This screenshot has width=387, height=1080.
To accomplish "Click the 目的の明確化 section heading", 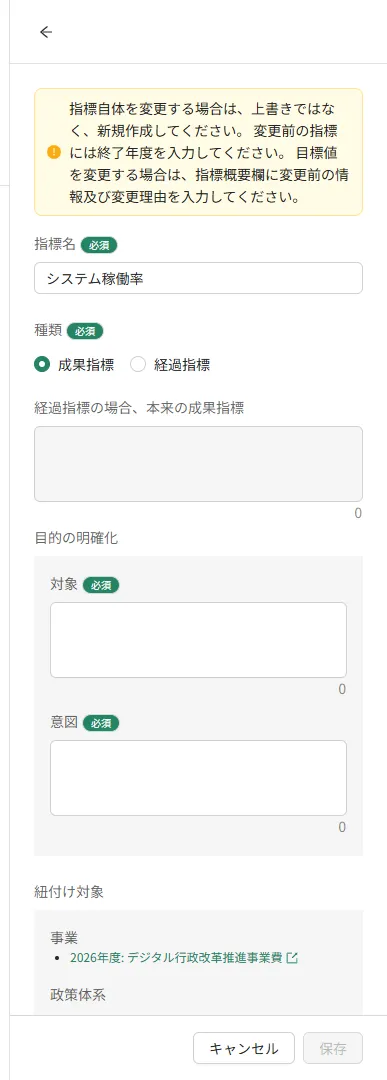I will coord(76,538).
